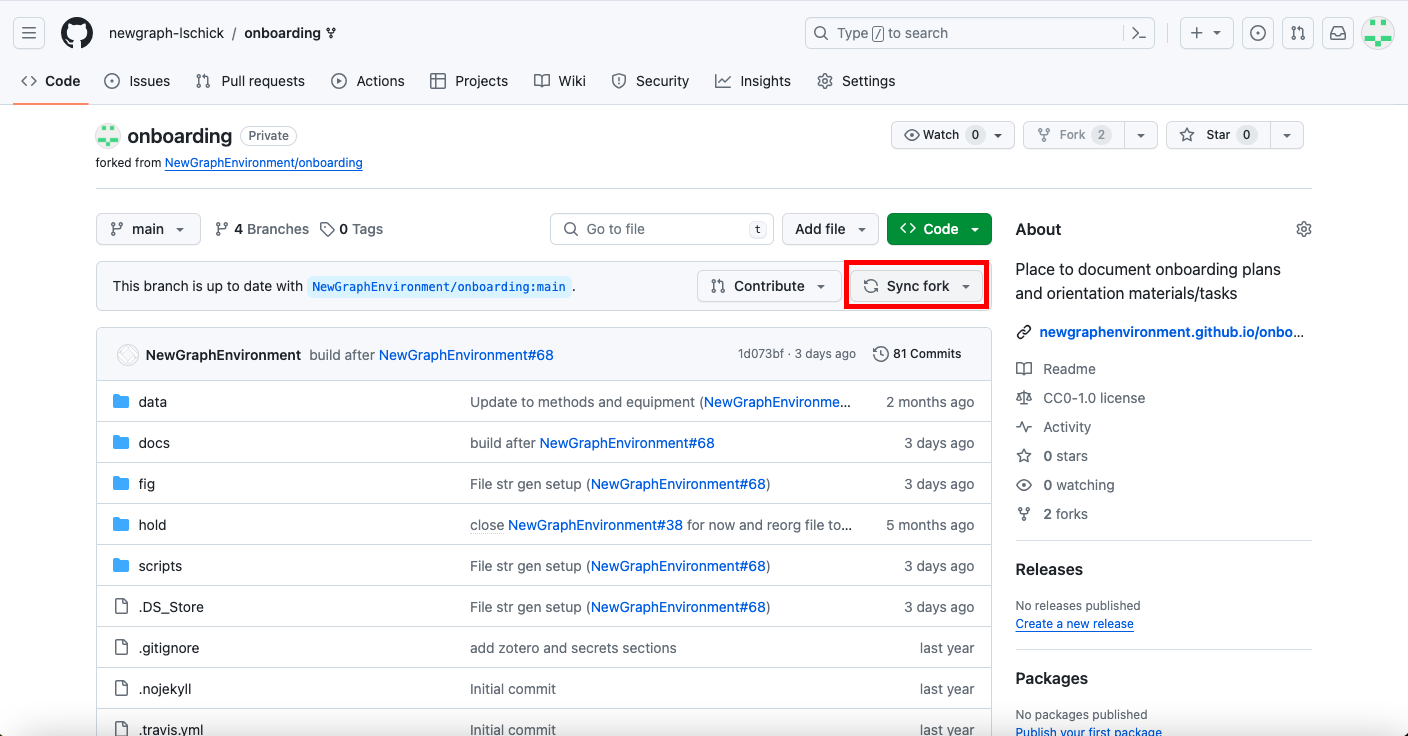
Task: Open the .DS_Store file
Action: pyautogui.click(x=171, y=607)
